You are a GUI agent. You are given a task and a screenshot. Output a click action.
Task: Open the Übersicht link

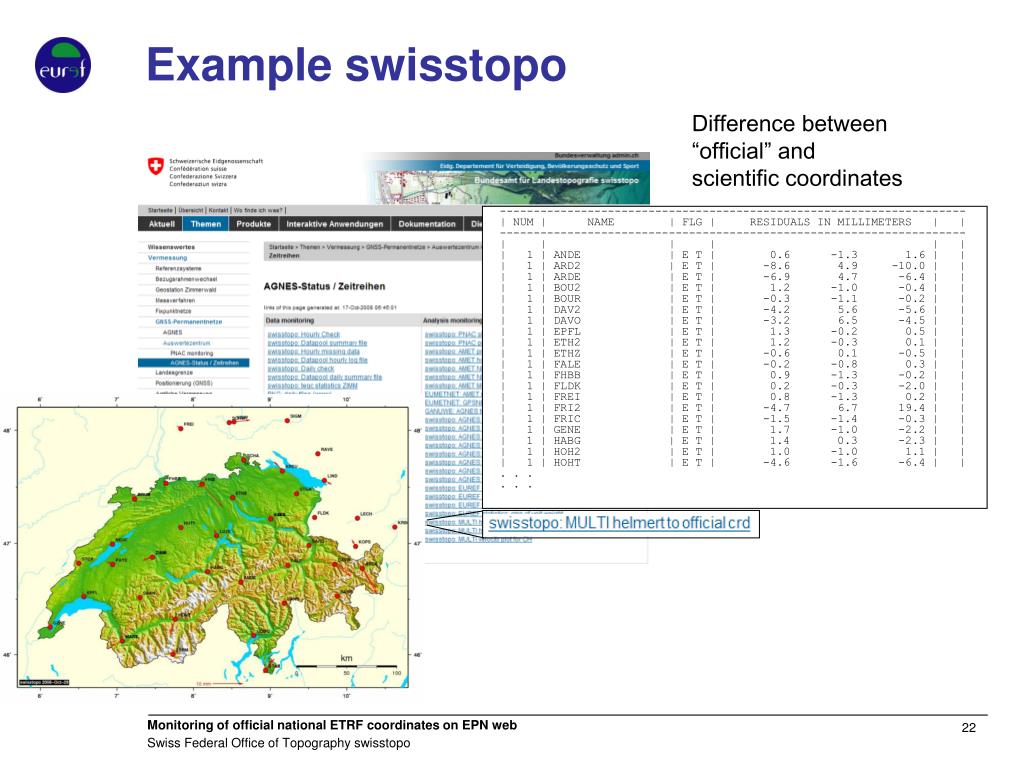(x=191, y=210)
